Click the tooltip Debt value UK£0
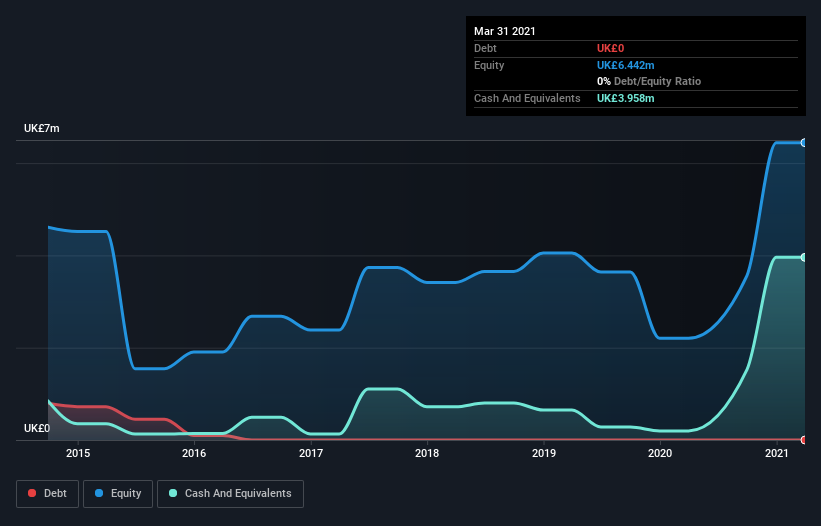Screen dimensions: 821x526 [611, 49]
